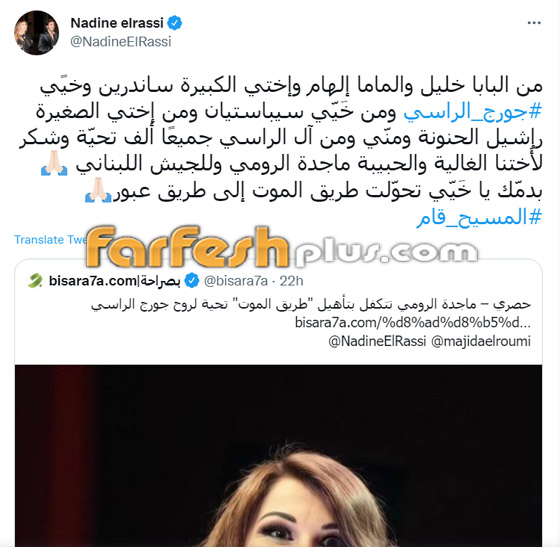The image size is (560, 547).
Task: Open the quoted tweet's photo of the woman
Action: [279, 456]
